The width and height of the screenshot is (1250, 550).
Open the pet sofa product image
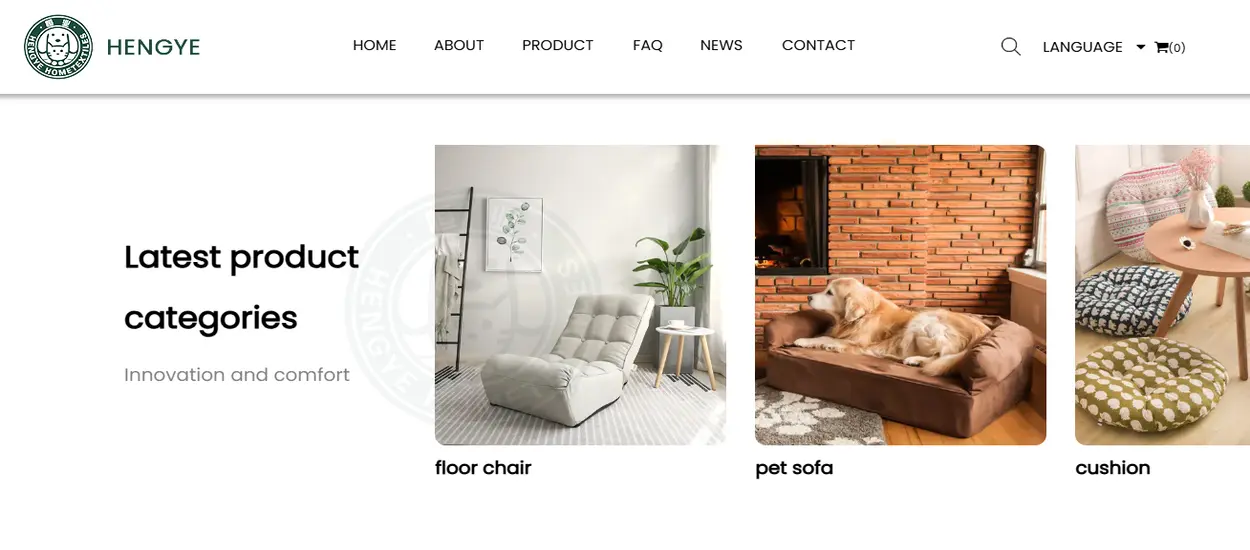point(900,295)
